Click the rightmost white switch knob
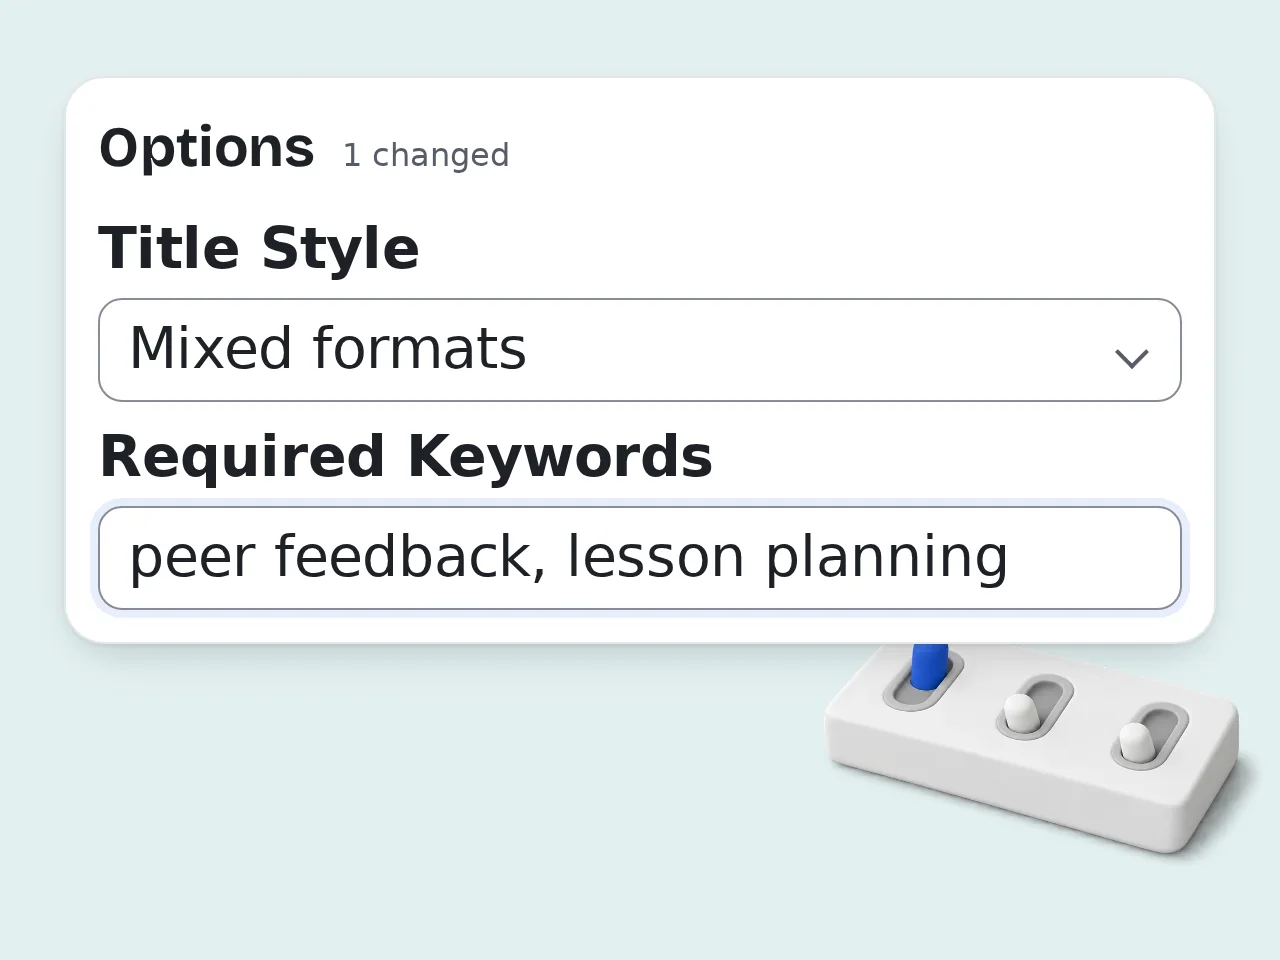This screenshot has height=960, width=1280. [1136, 741]
